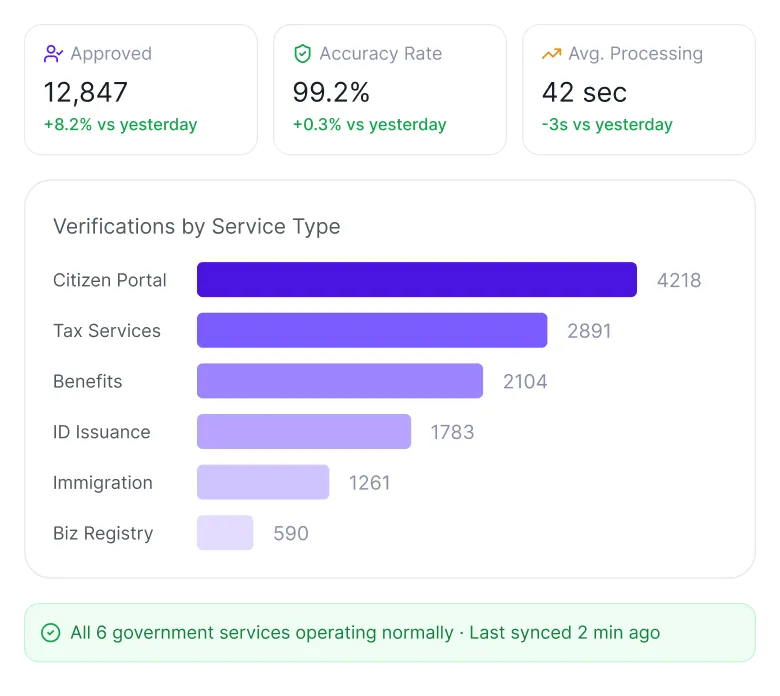Click the '2104' value
This screenshot has height=696, width=780.
click(525, 382)
